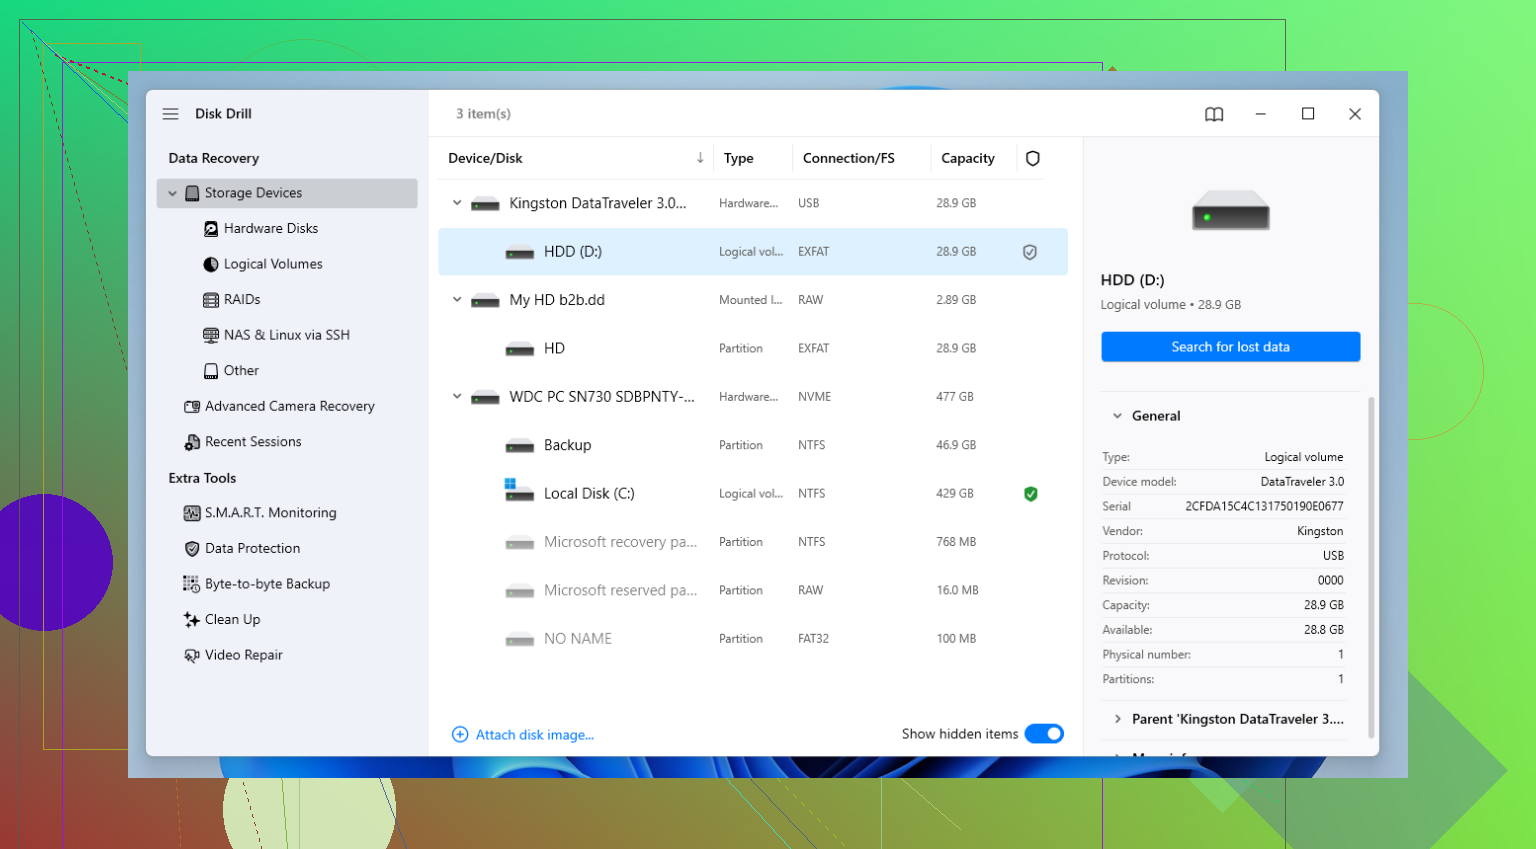This screenshot has width=1536, height=849.
Task: Click the Advanced Camera Recovery icon
Action: 192,406
